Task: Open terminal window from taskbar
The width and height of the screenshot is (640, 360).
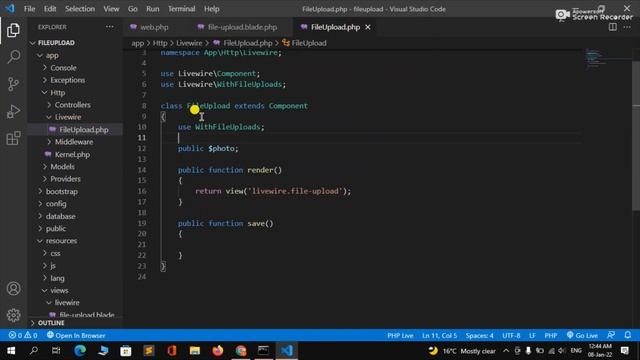Action: (264, 351)
